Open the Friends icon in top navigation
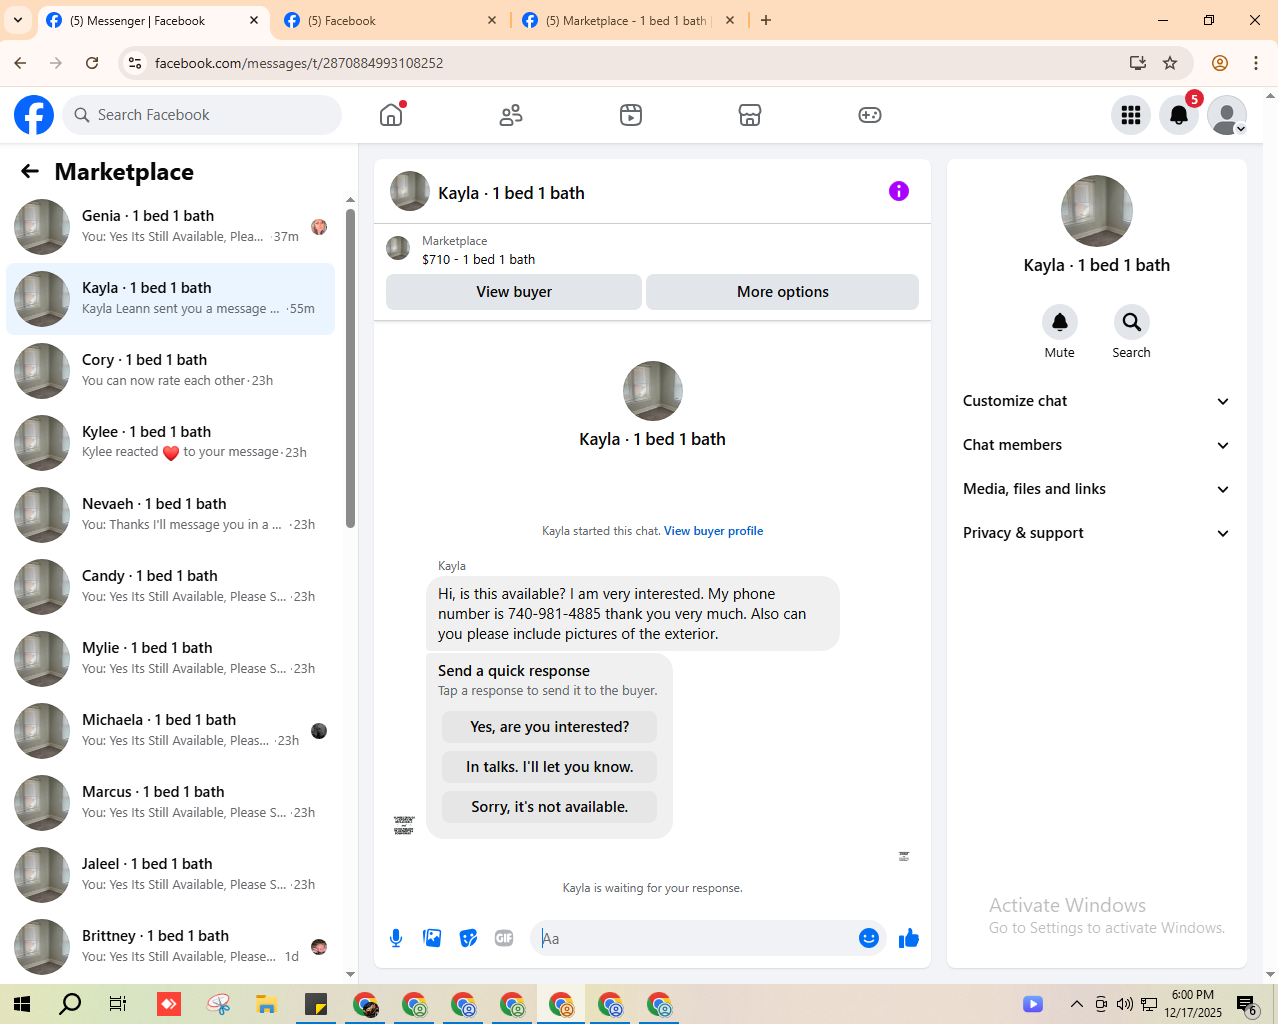Screen dimensions: 1278x1024 pyautogui.click(x=511, y=115)
